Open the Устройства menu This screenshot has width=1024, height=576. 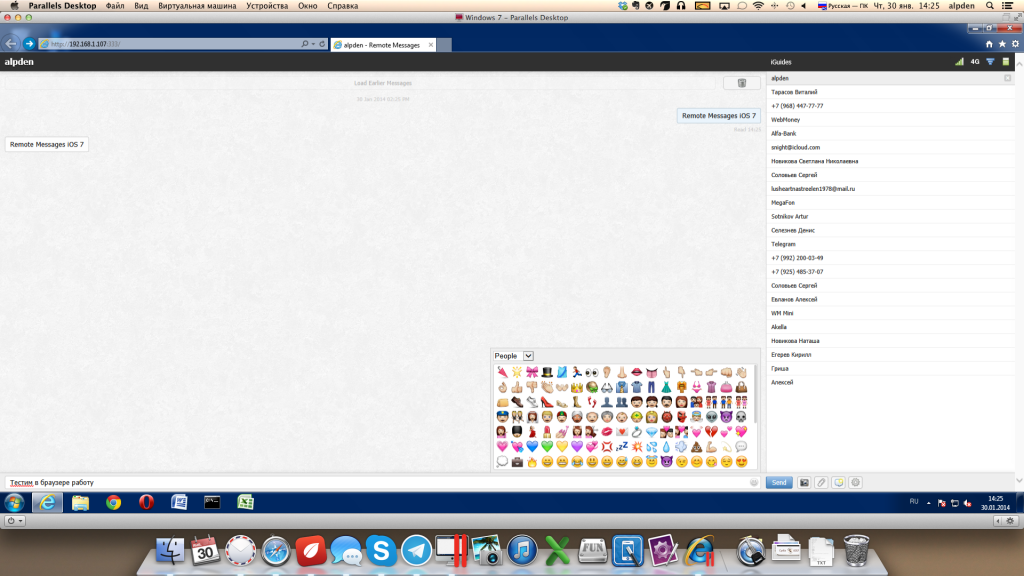pyautogui.click(x=267, y=6)
